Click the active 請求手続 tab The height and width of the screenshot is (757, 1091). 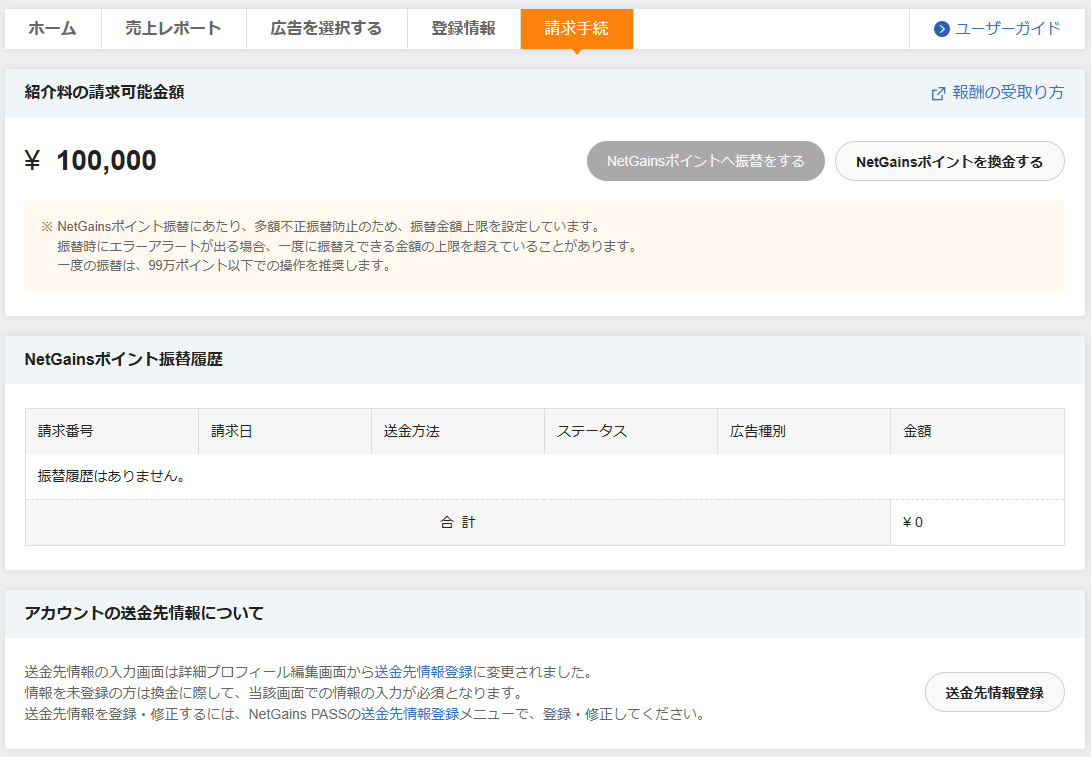point(576,29)
